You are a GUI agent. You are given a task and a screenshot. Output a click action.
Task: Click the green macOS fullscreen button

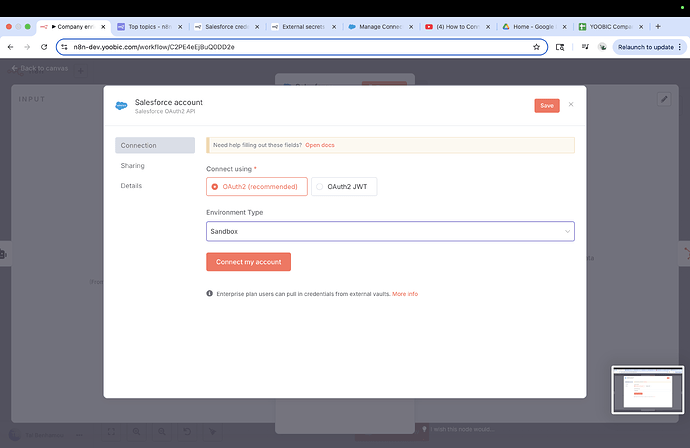coord(28,26)
